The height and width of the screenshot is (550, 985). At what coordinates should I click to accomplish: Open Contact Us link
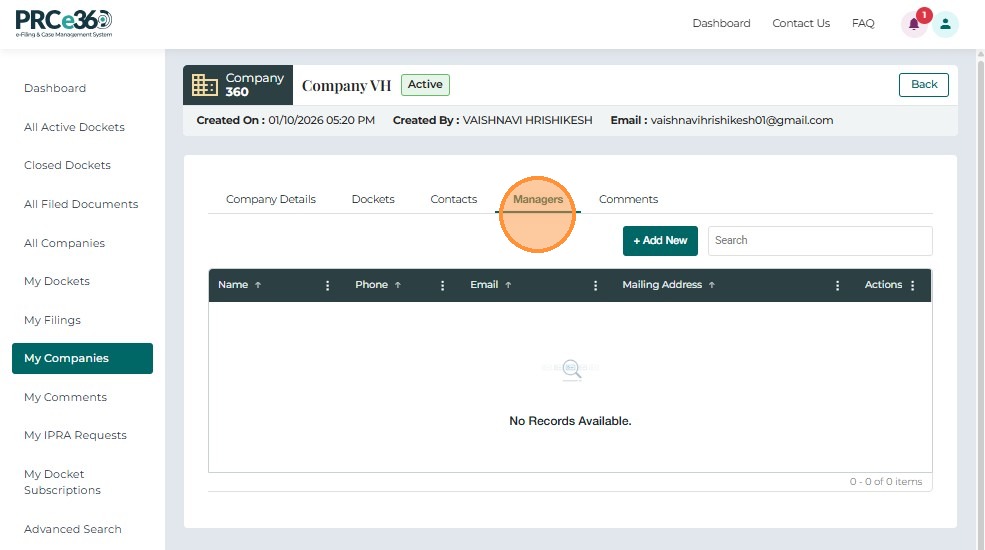click(x=801, y=23)
